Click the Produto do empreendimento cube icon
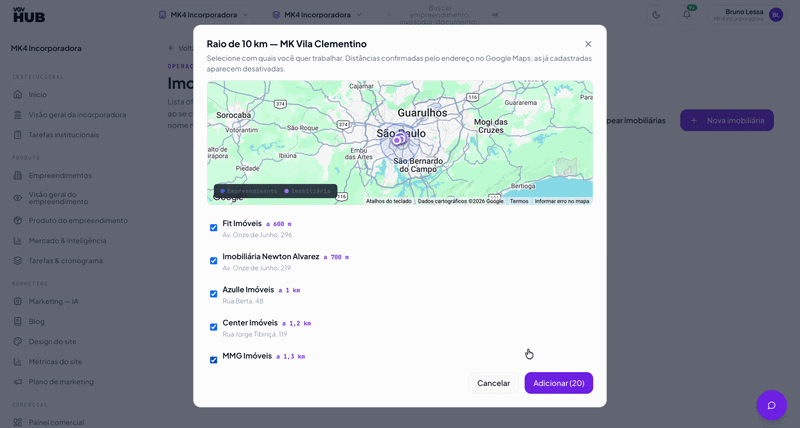800x428 pixels. click(18, 220)
